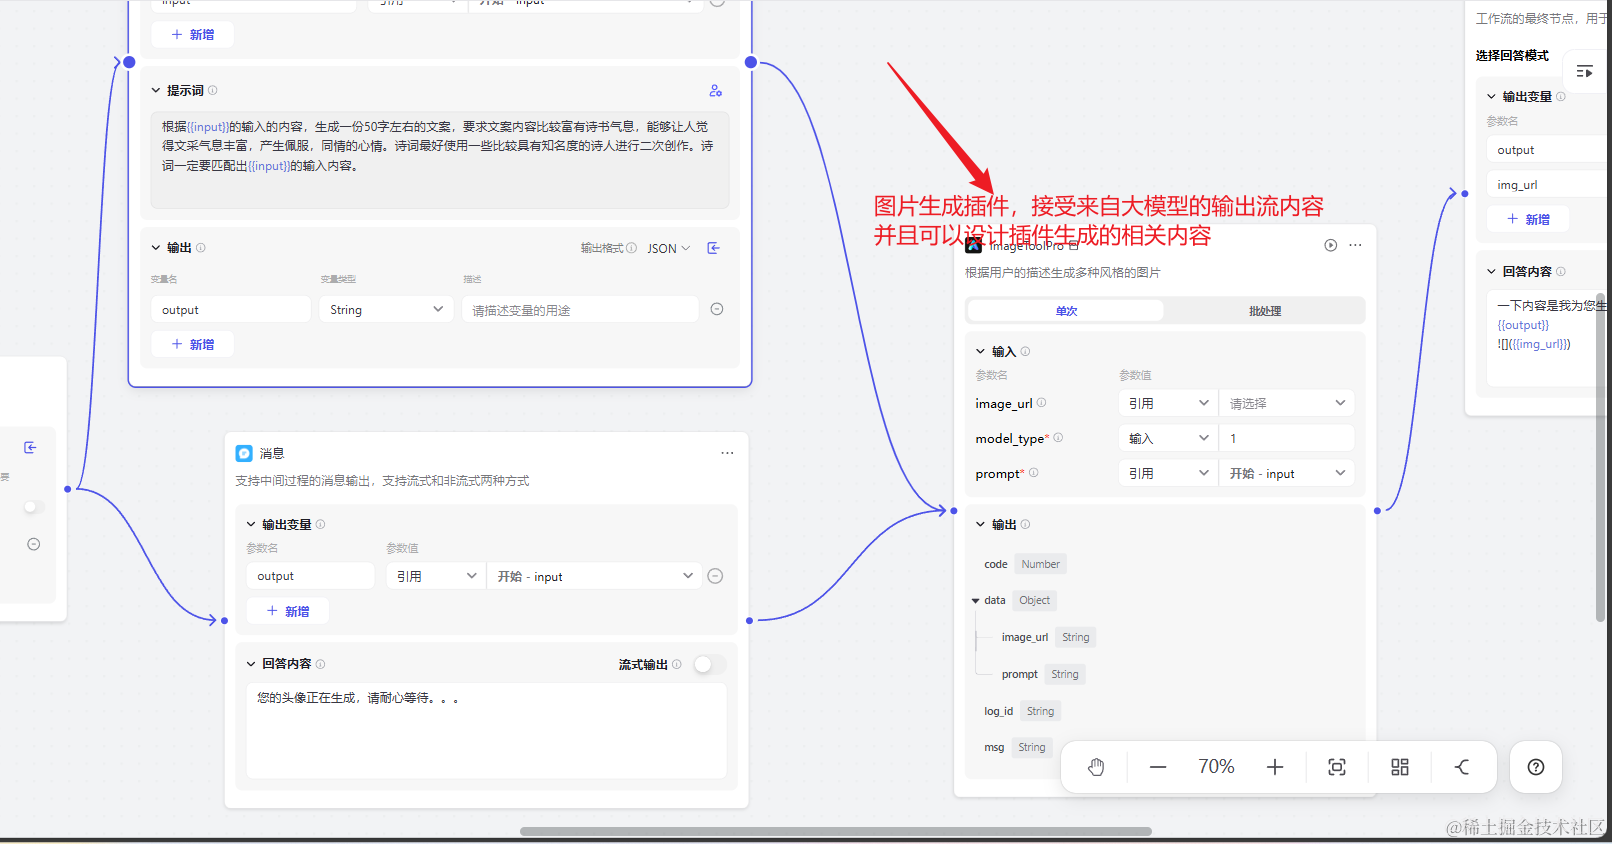
Task: Click the img_url parameter field in end node
Action: (1548, 184)
